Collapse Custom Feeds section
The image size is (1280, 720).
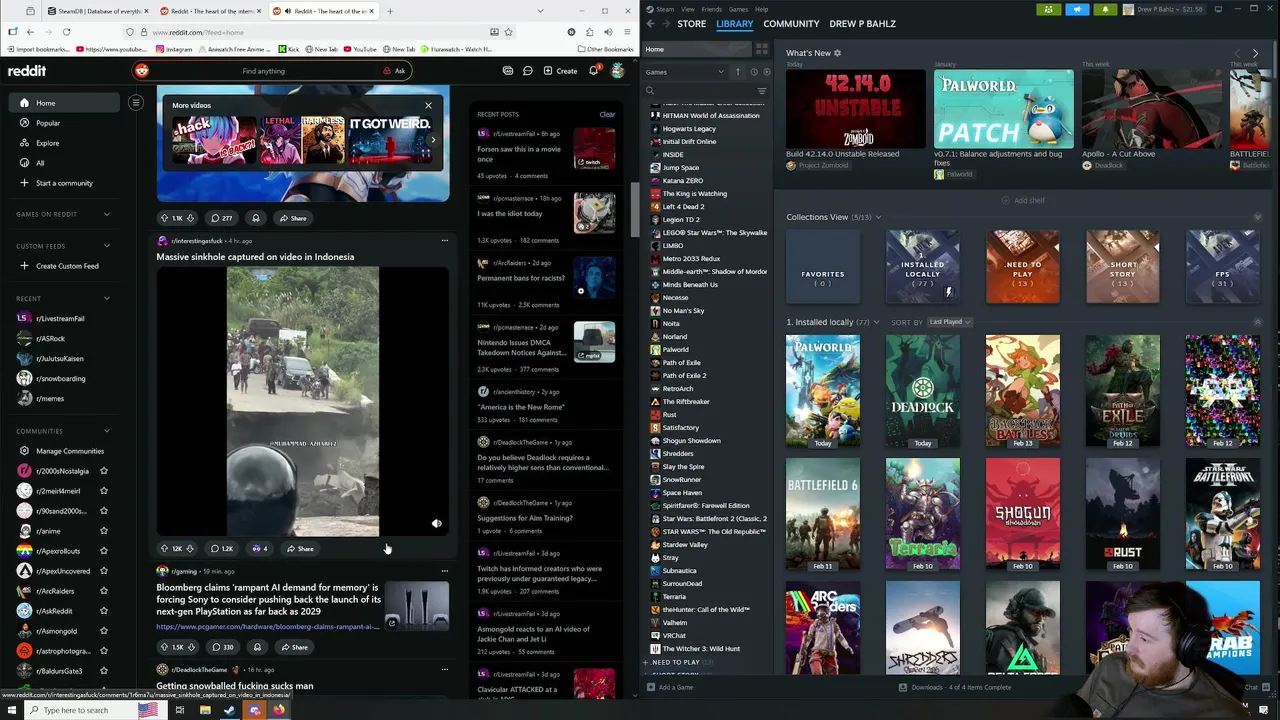point(107,246)
